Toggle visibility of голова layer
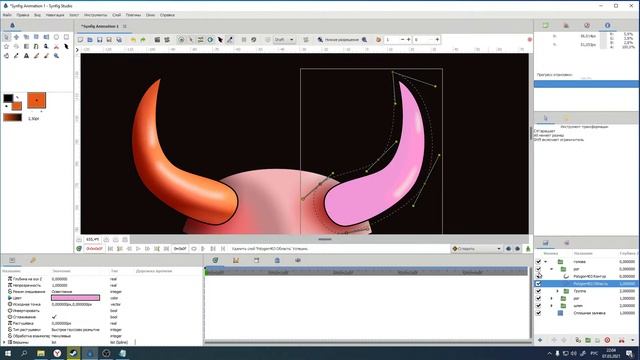The height and width of the screenshot is (360, 640). pos(538,262)
